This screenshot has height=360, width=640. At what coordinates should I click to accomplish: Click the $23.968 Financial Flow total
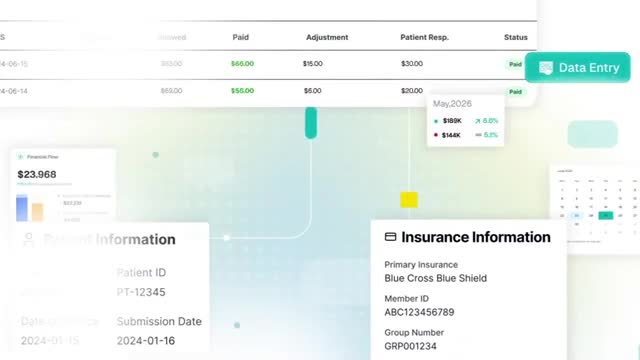point(37,174)
